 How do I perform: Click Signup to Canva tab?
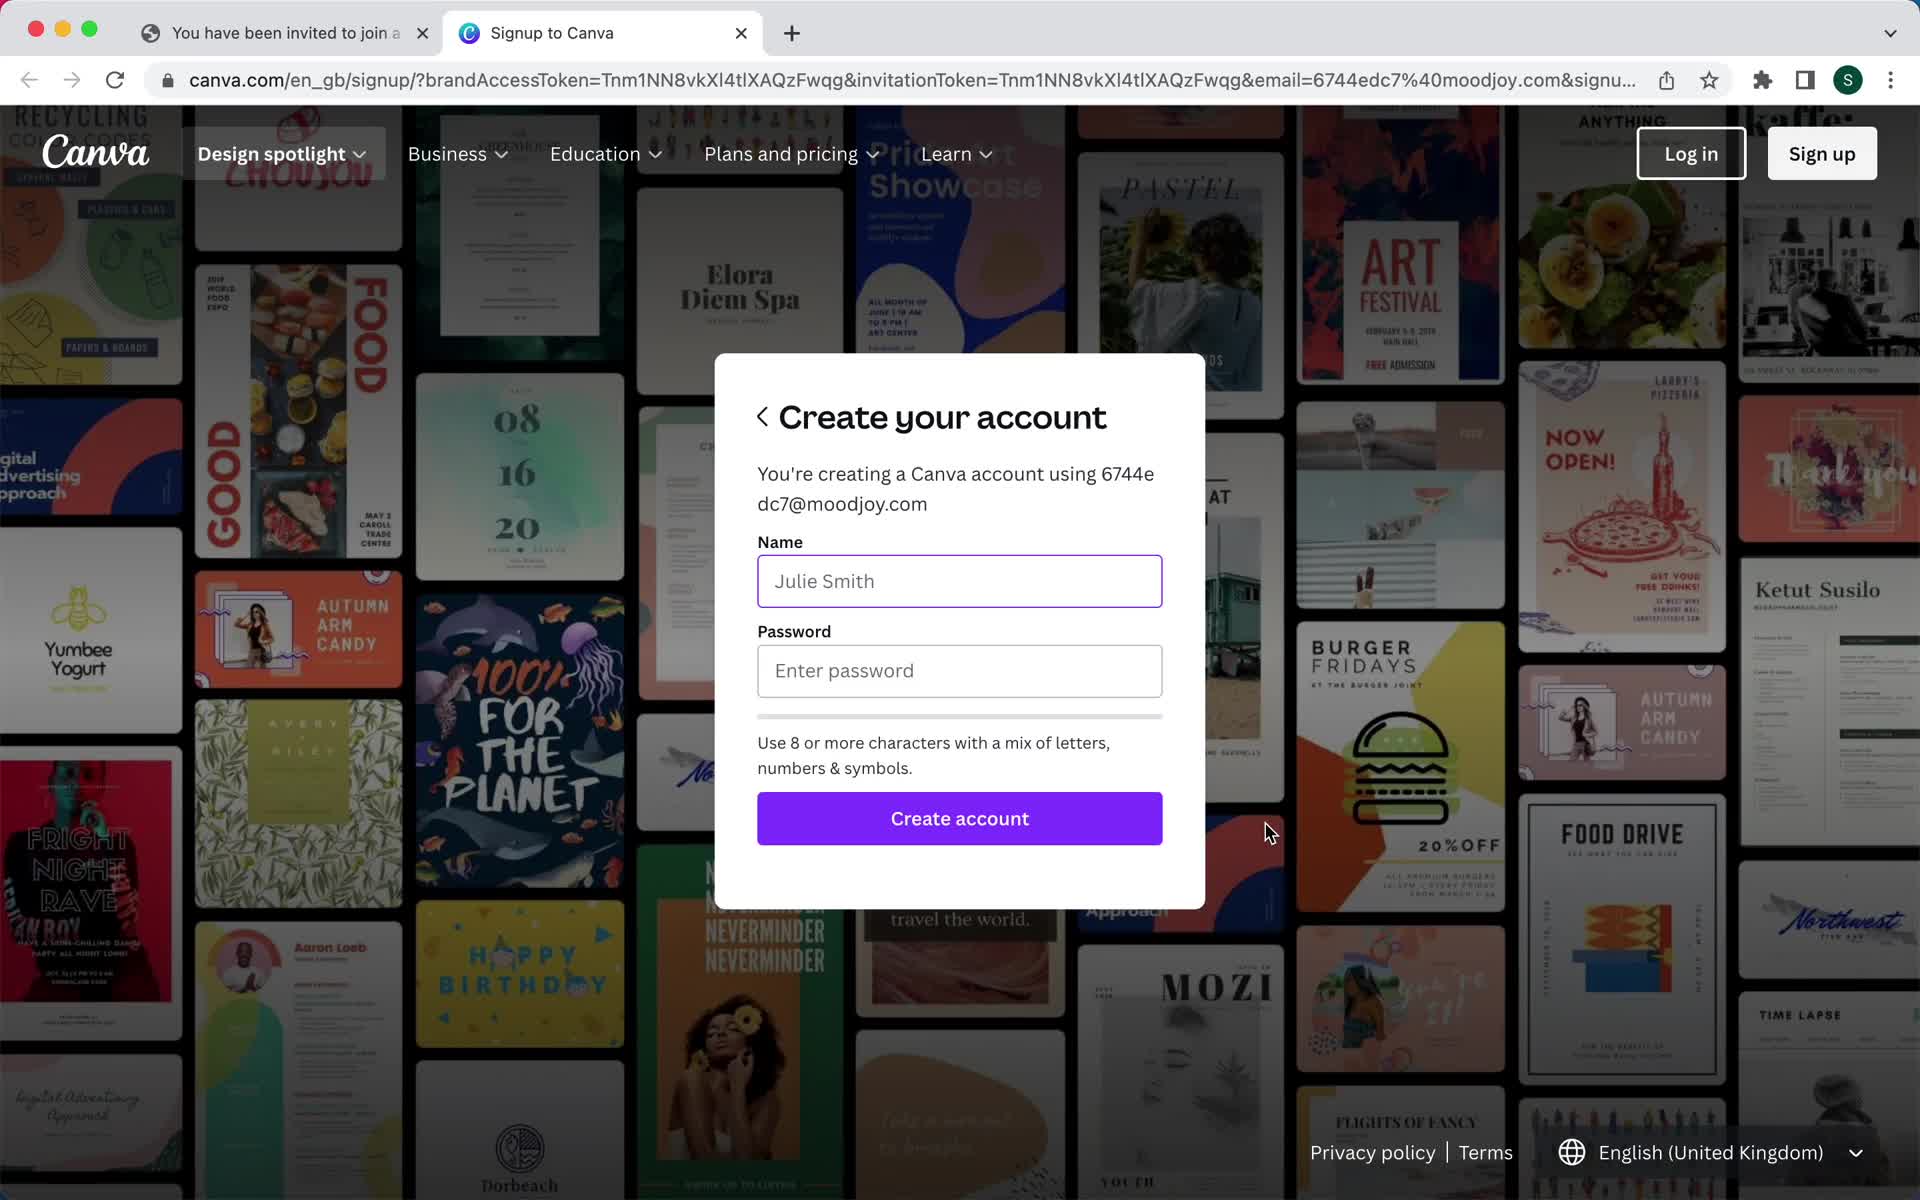[x=603, y=33]
